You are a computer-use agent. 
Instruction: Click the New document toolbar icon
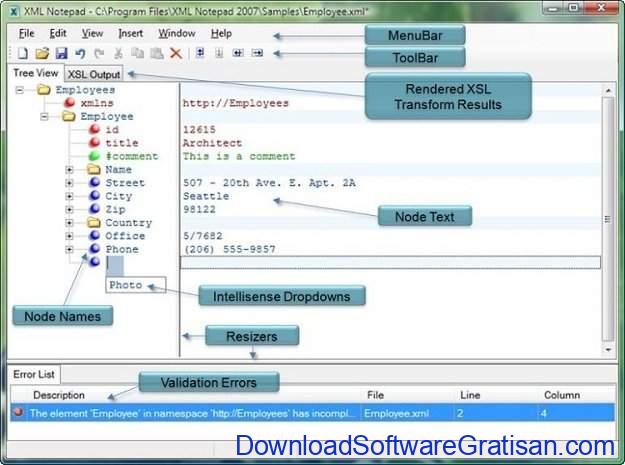[x=23, y=53]
